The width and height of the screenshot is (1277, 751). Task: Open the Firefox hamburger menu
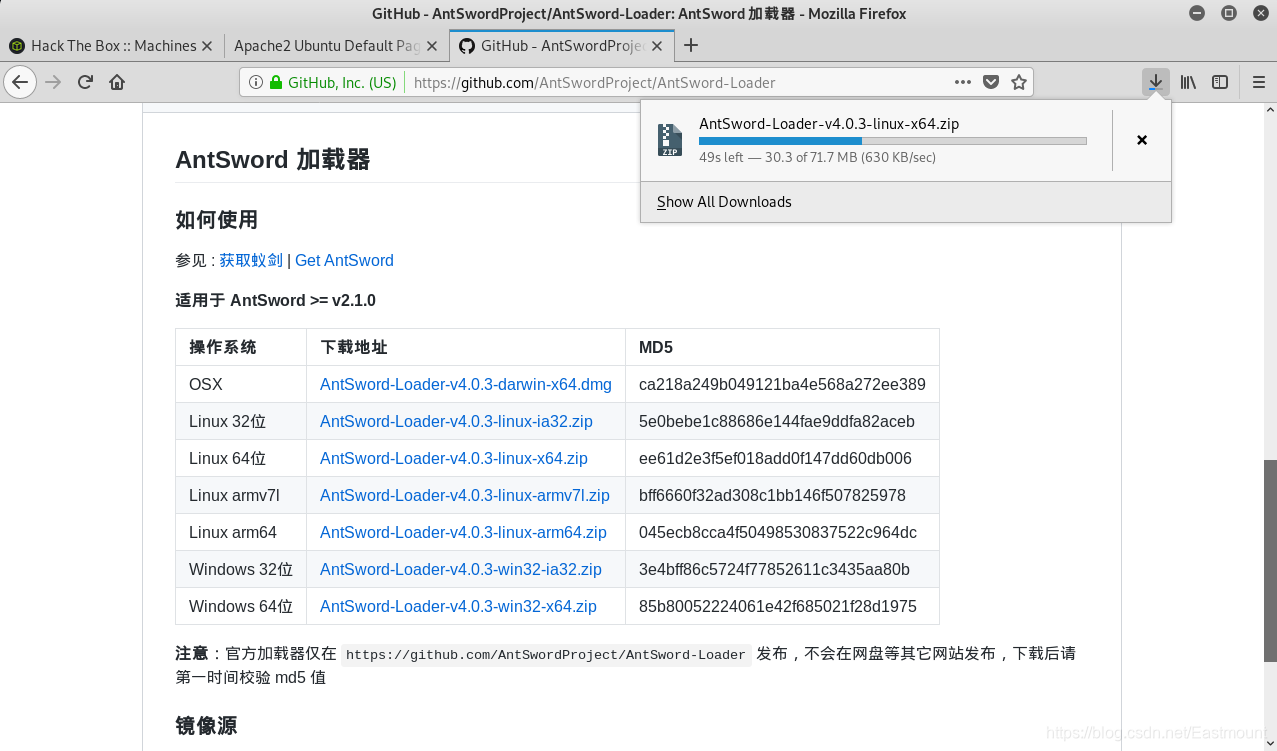1258,82
